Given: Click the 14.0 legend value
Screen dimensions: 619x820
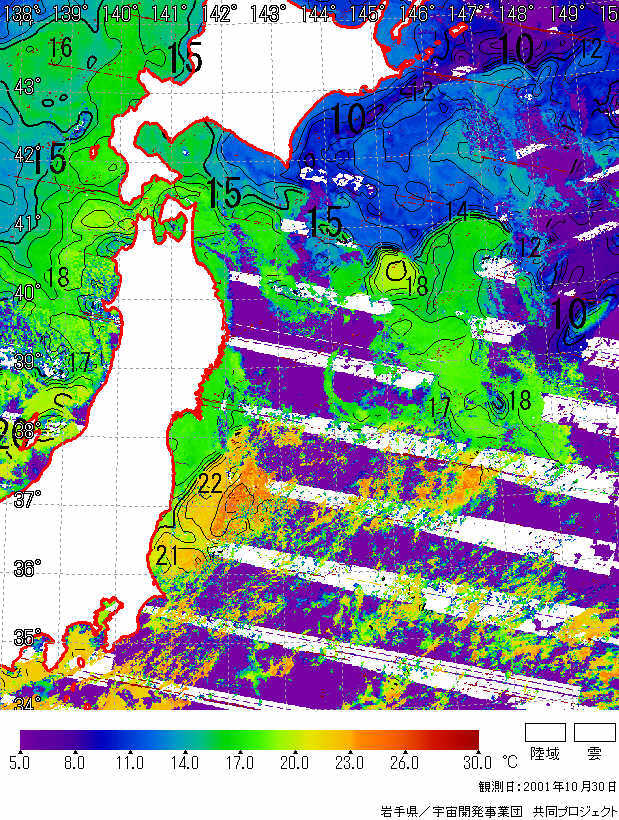Looking at the screenshot, I should point(185,763).
